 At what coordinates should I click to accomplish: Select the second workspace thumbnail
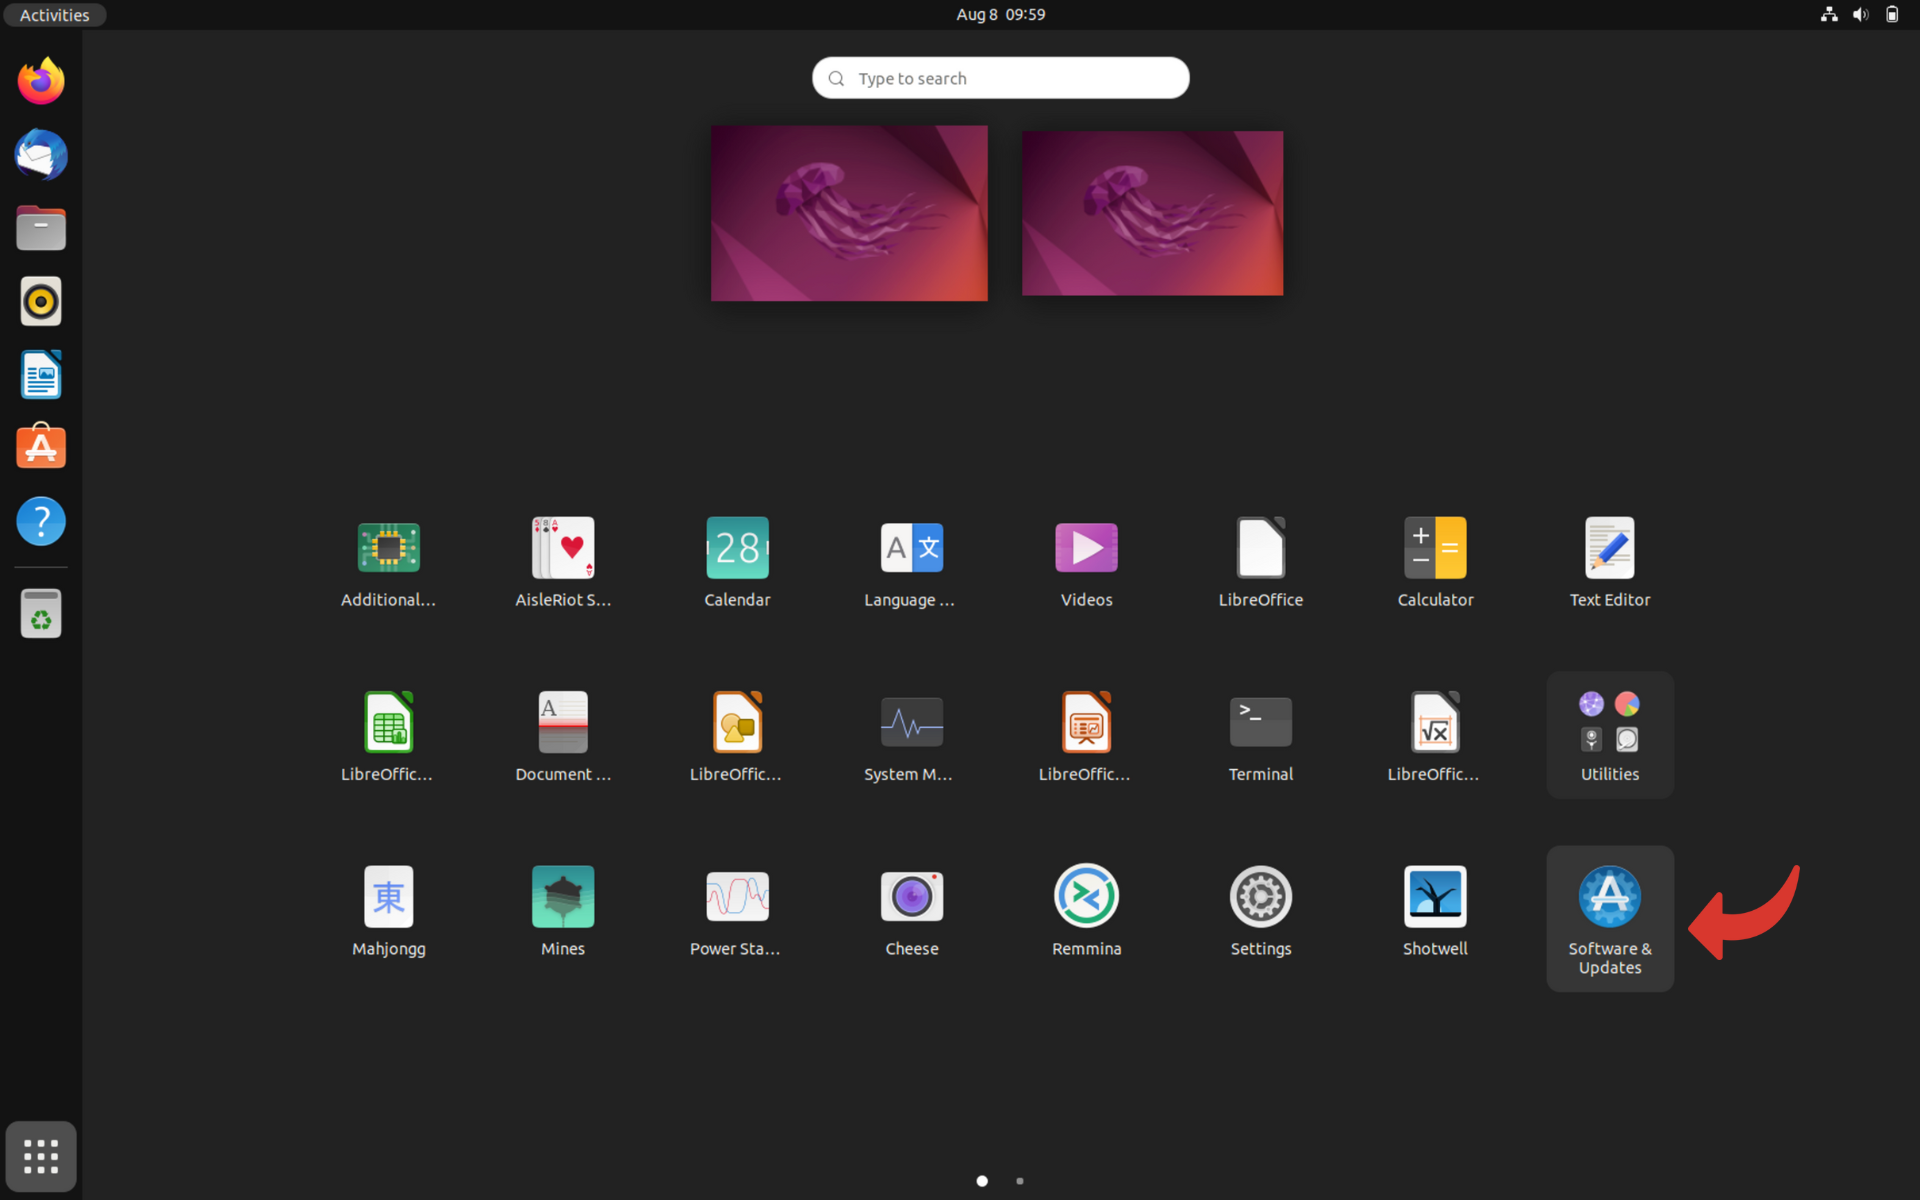[x=1152, y=213]
